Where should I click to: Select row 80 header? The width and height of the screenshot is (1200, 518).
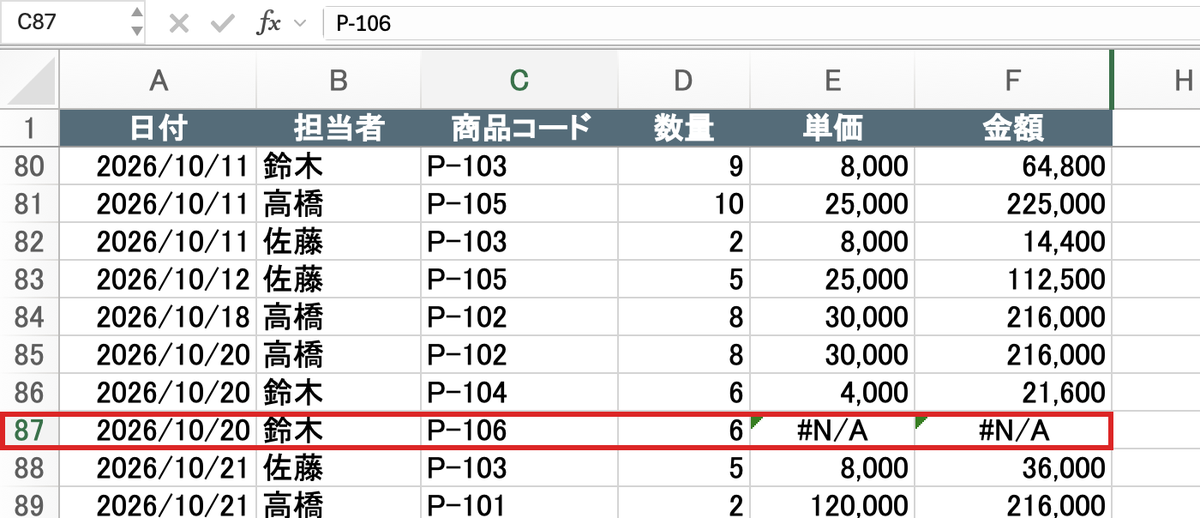tap(30, 165)
